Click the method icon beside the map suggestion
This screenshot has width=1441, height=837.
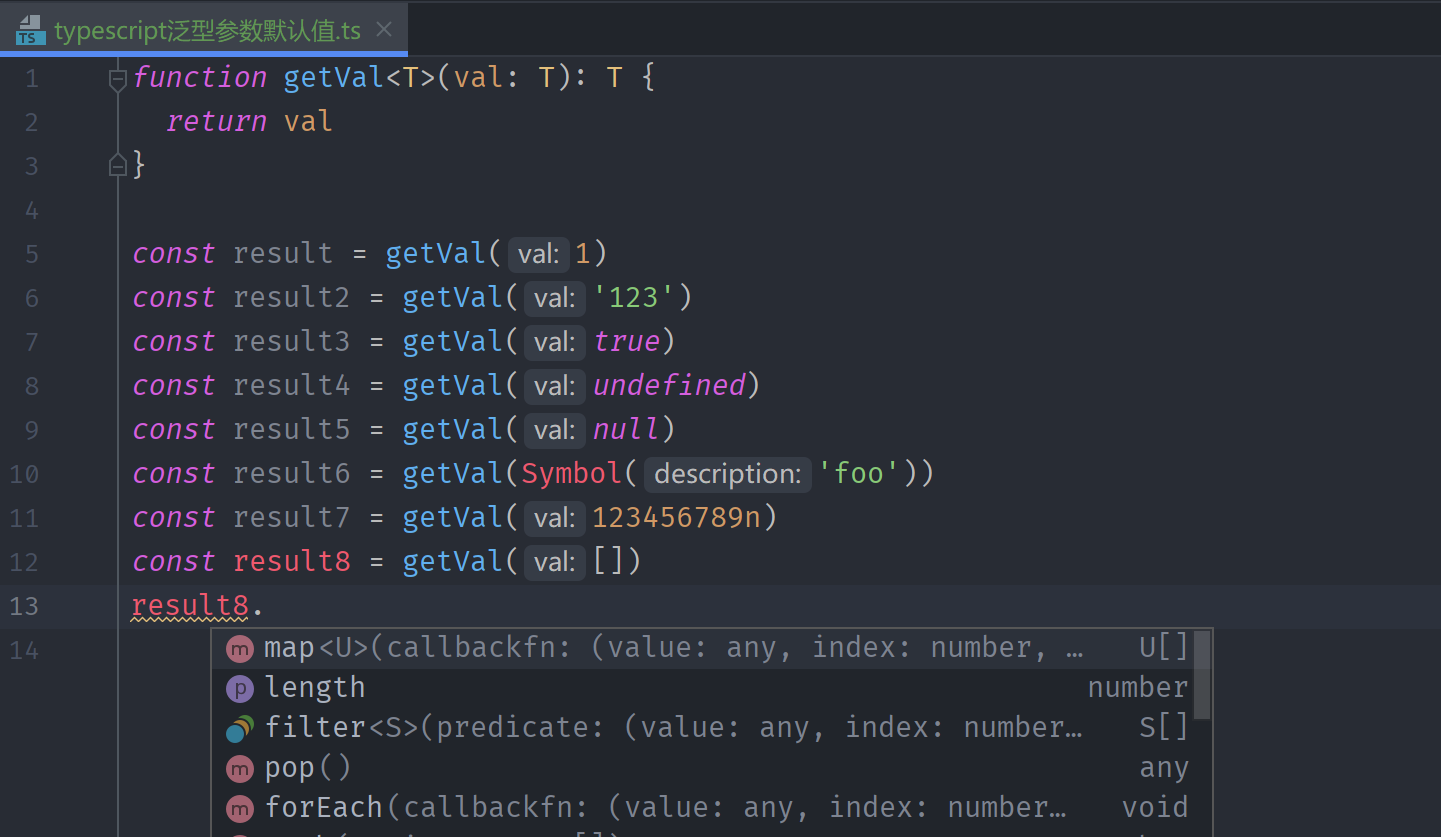coord(239,648)
